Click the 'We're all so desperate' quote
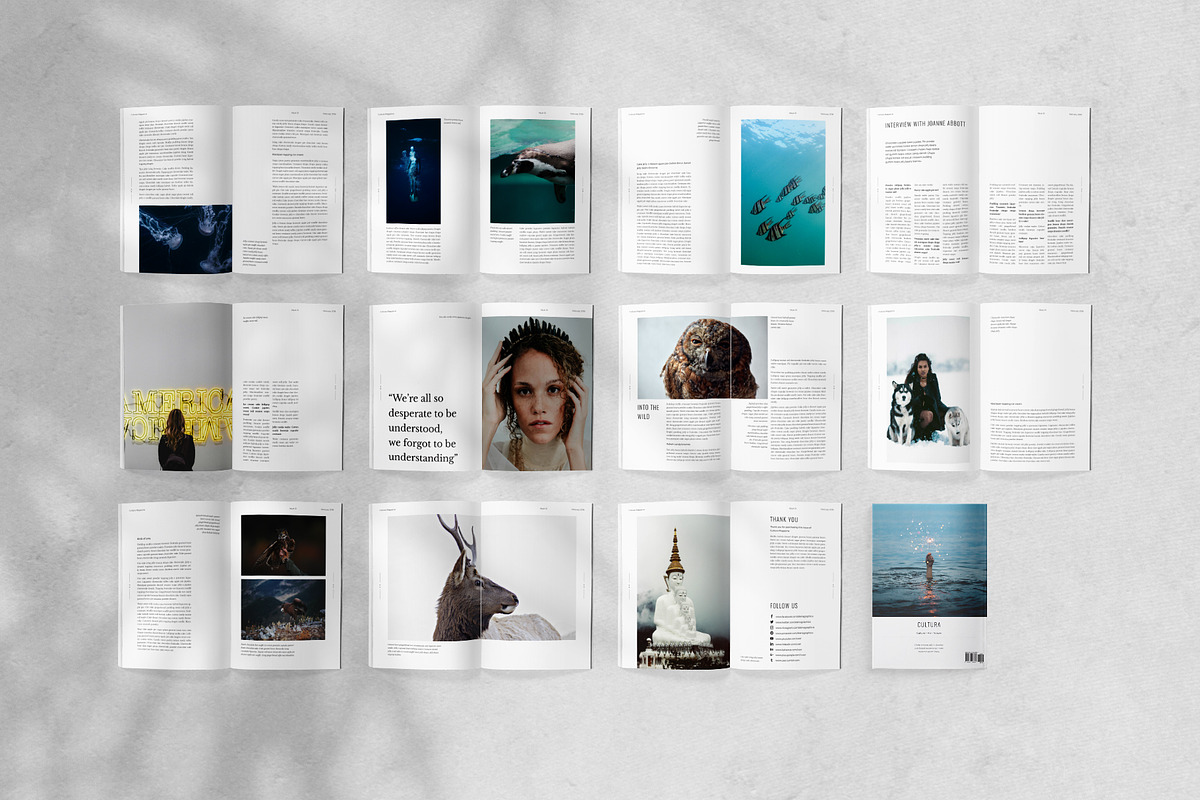The width and height of the screenshot is (1200, 800). pyautogui.click(x=422, y=427)
